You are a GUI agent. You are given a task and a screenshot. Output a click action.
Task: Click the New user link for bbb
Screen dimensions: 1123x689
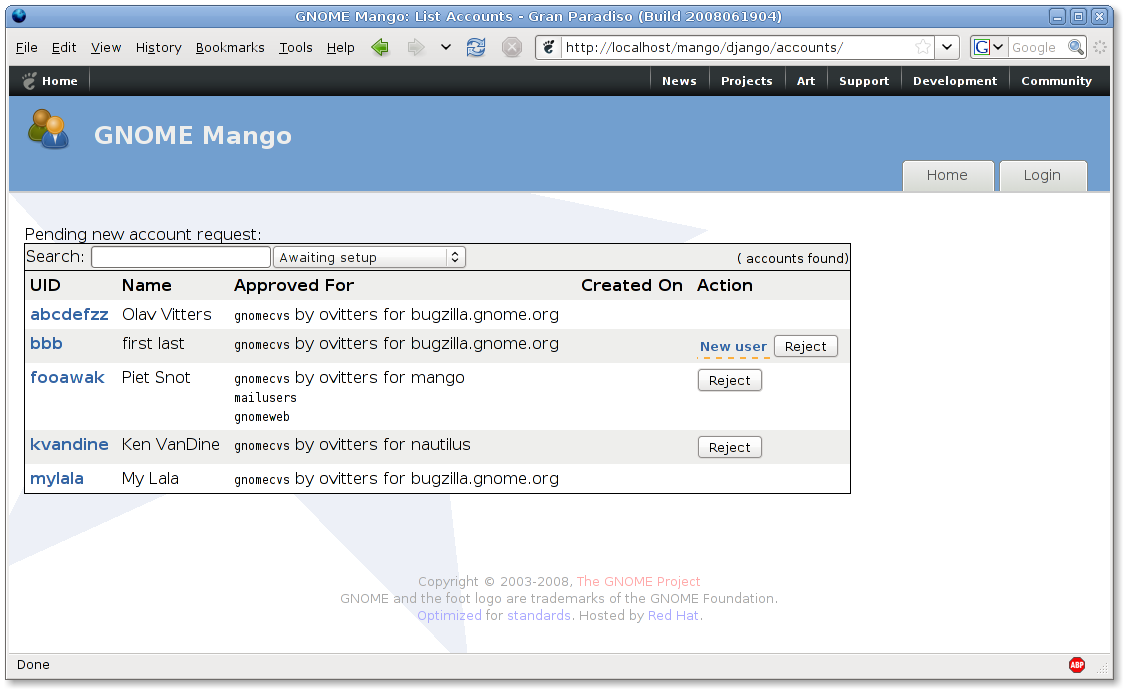[x=733, y=347]
